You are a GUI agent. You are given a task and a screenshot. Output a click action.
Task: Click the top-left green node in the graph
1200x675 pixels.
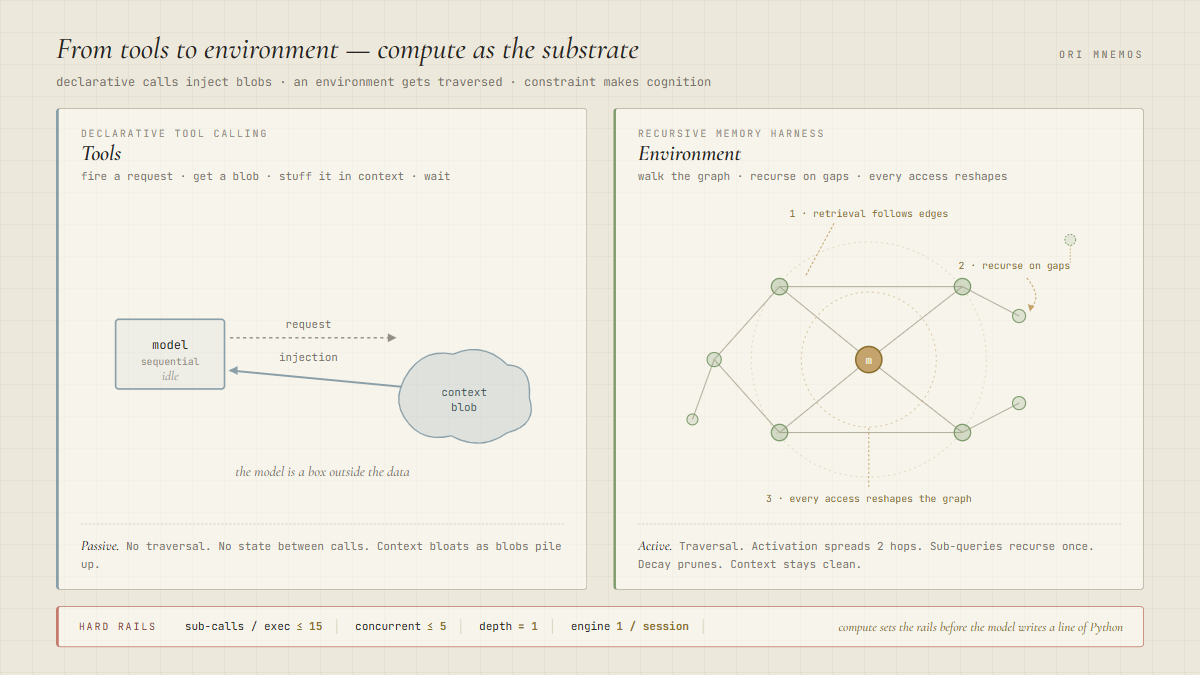779,287
